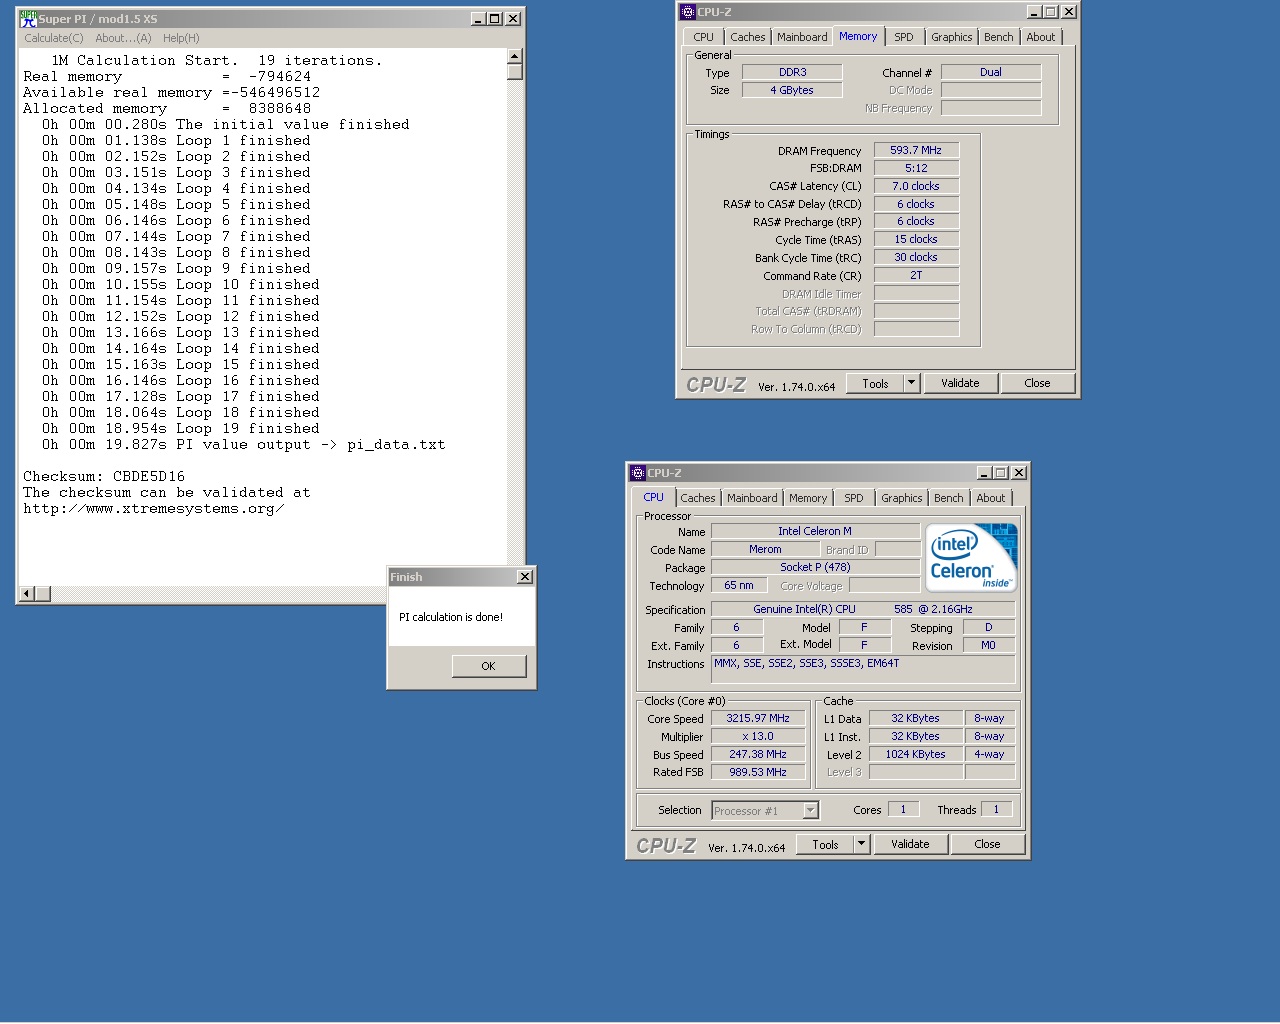1280x1024 pixels.
Task: Open the Calculate(C) menu in Super PI
Action: point(54,38)
